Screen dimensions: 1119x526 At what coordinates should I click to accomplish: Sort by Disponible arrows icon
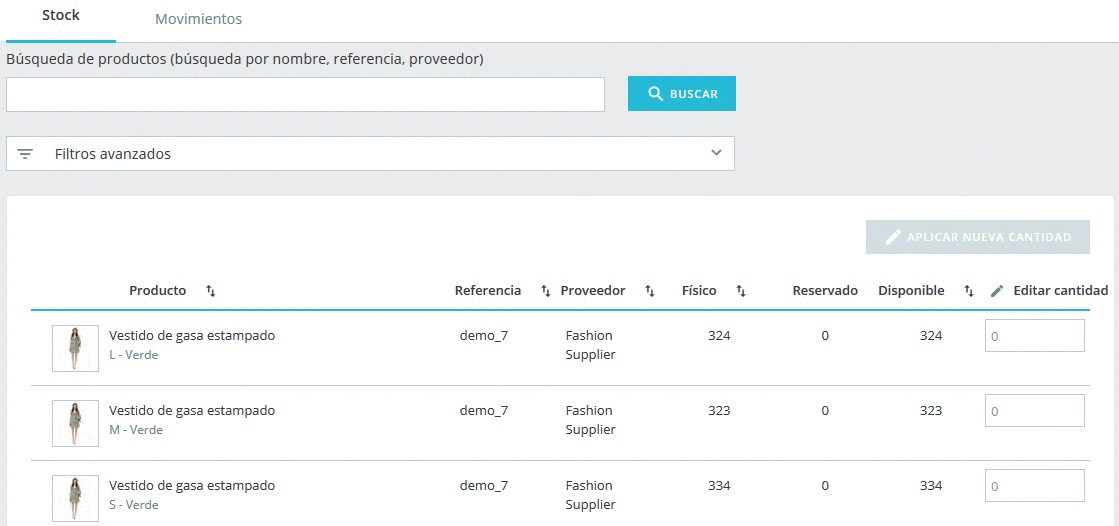tap(968, 291)
